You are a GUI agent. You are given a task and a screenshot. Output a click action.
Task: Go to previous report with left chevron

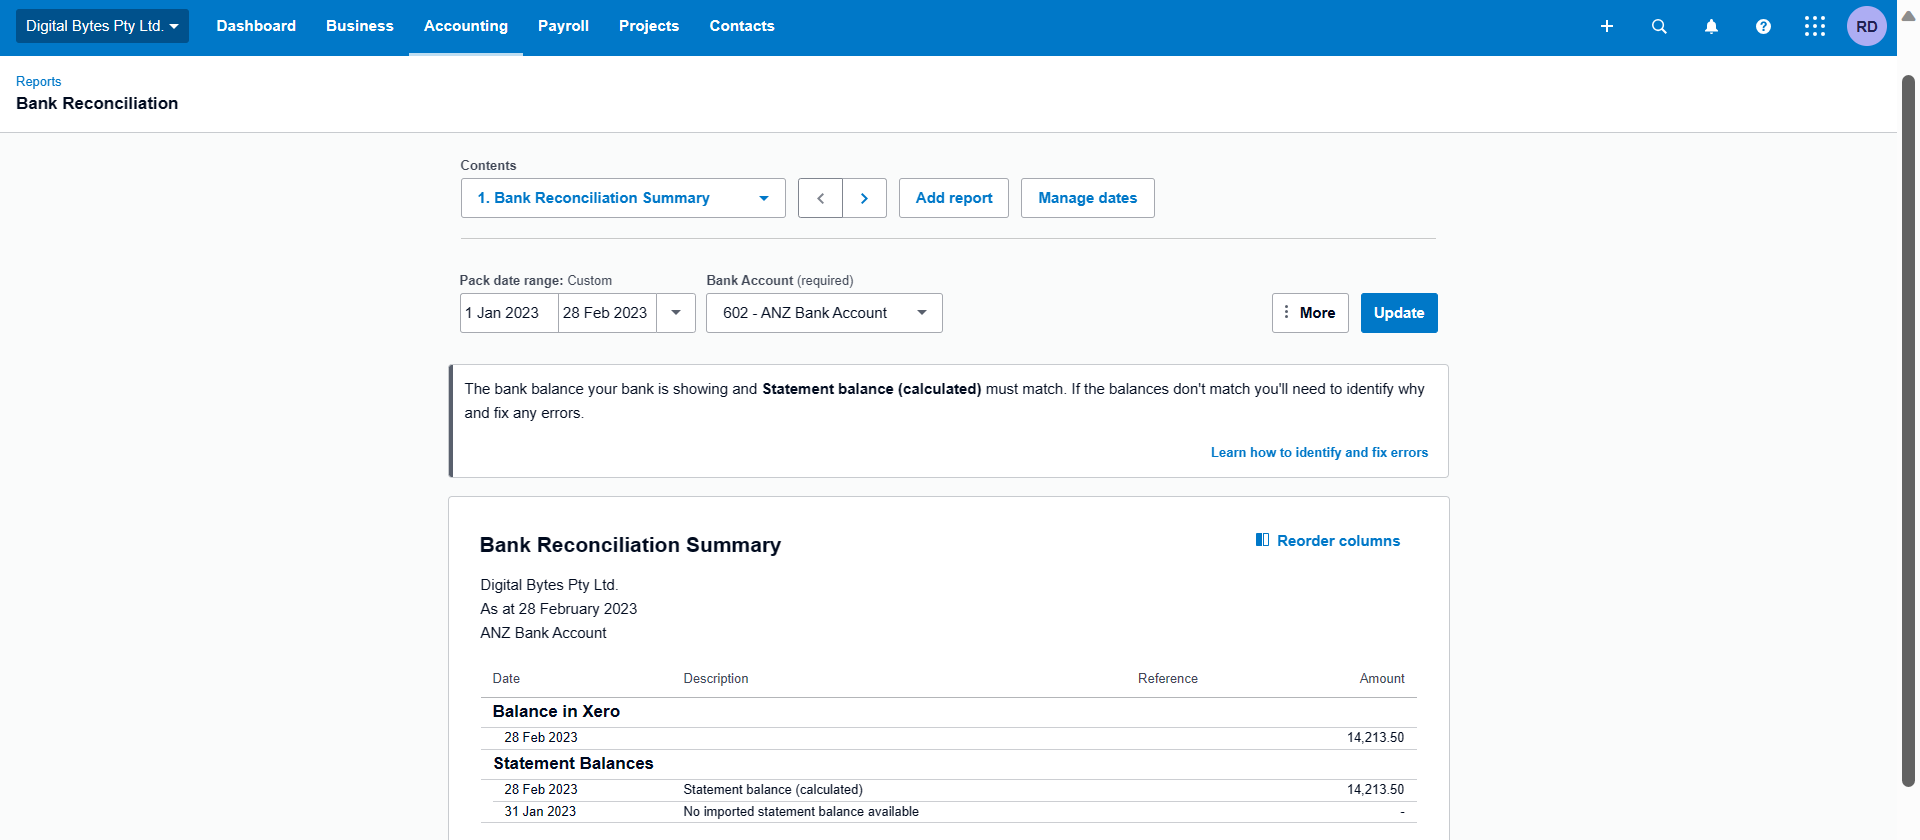pyautogui.click(x=820, y=198)
